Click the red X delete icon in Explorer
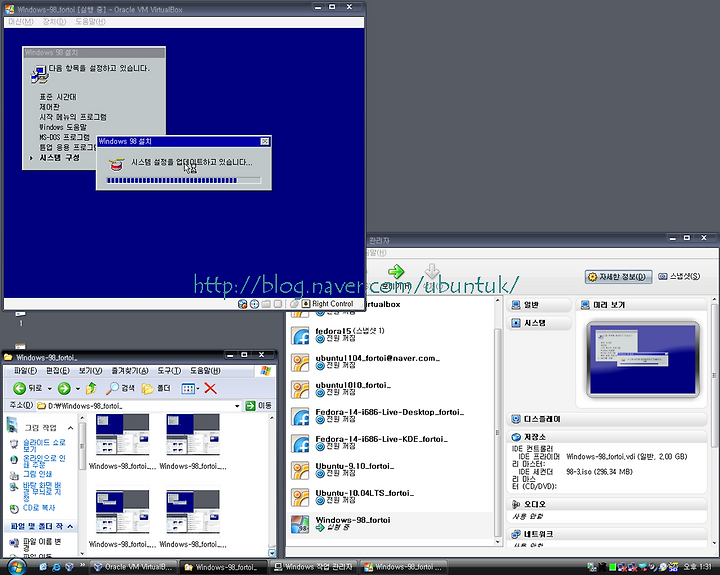The height and width of the screenshot is (575, 720). point(210,389)
